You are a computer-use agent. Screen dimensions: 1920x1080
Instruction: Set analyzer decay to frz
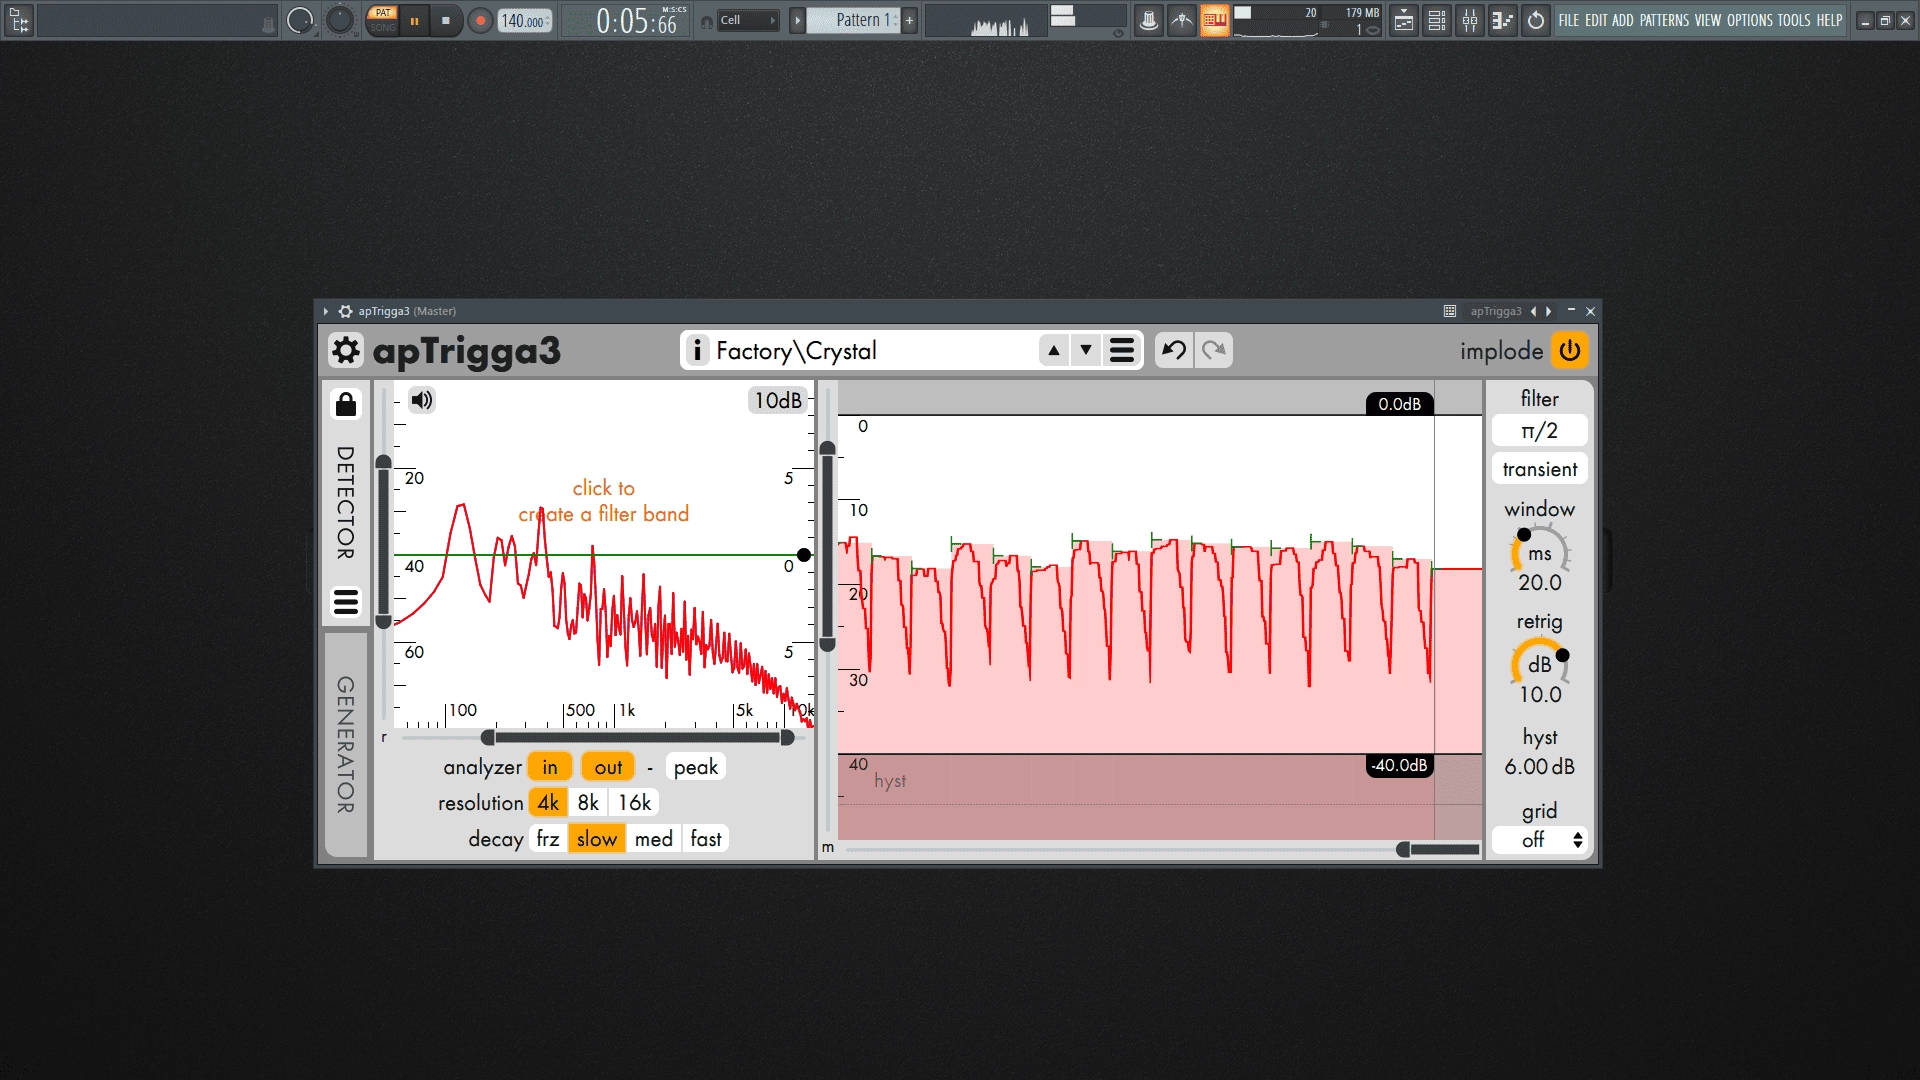click(548, 839)
